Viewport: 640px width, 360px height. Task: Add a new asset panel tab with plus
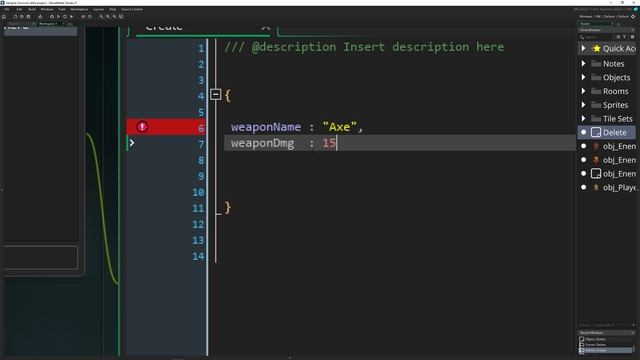point(618,24)
